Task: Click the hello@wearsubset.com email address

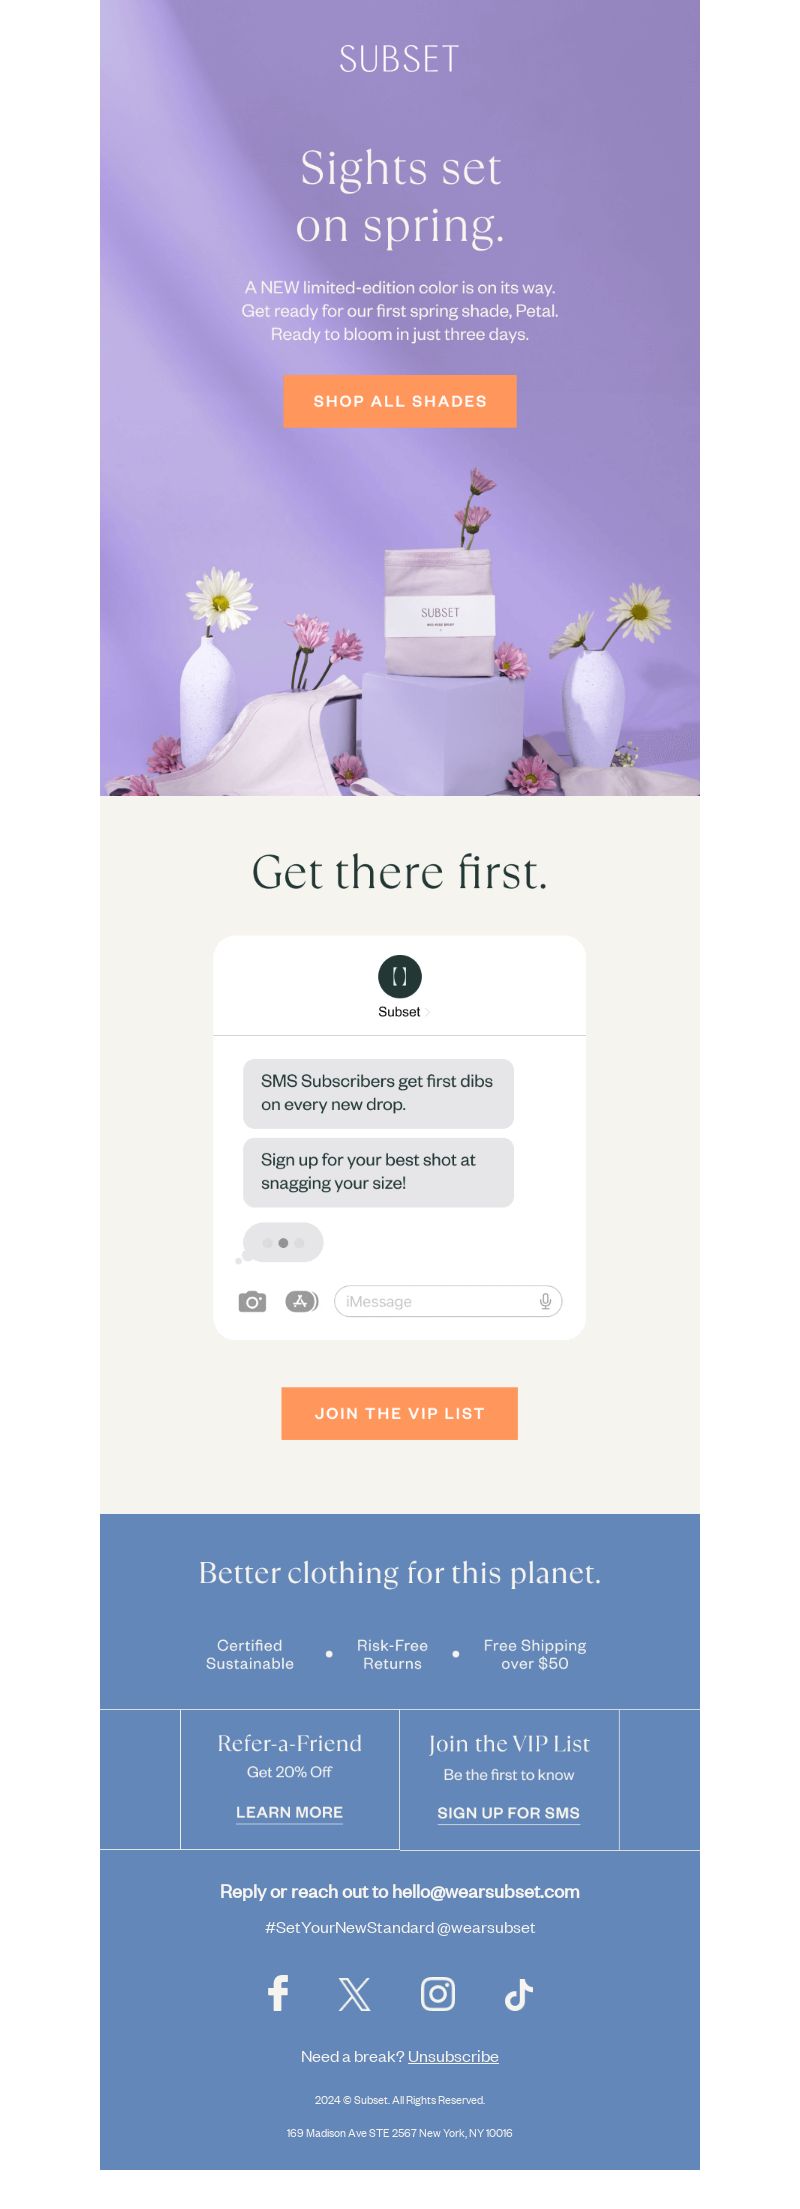Action: click(486, 1891)
